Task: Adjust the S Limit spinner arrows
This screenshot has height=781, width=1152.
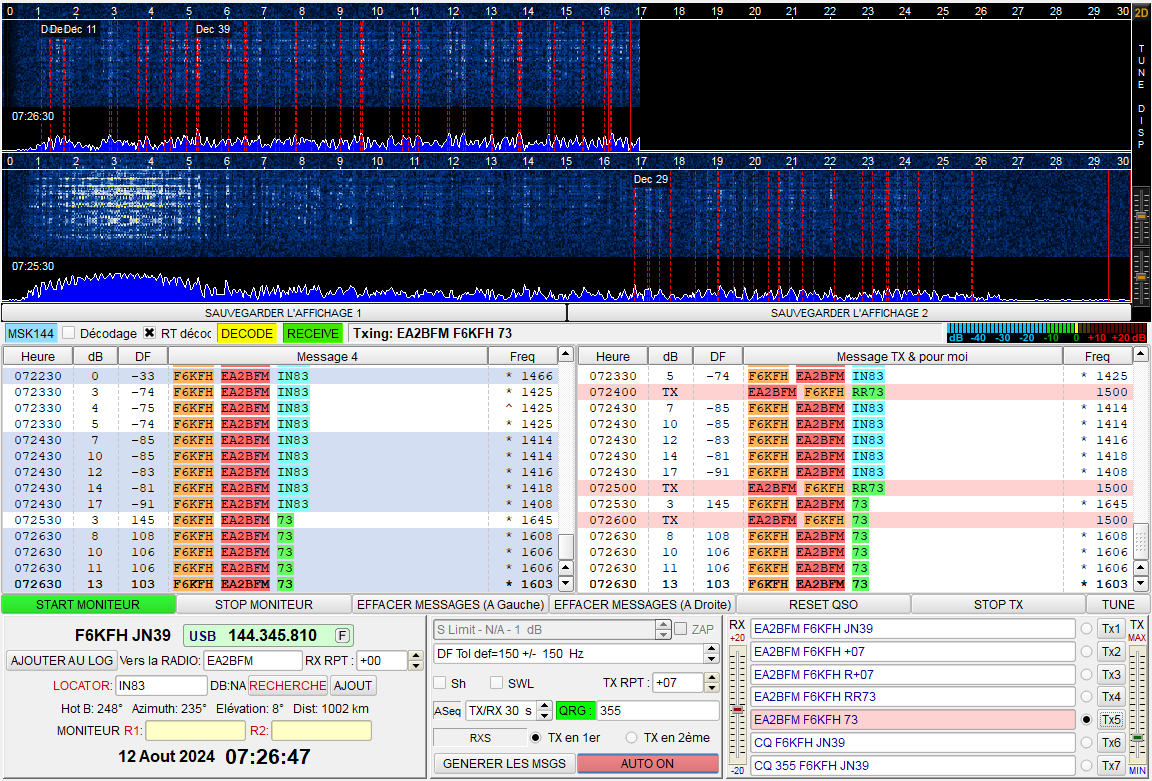Action: 662,629
